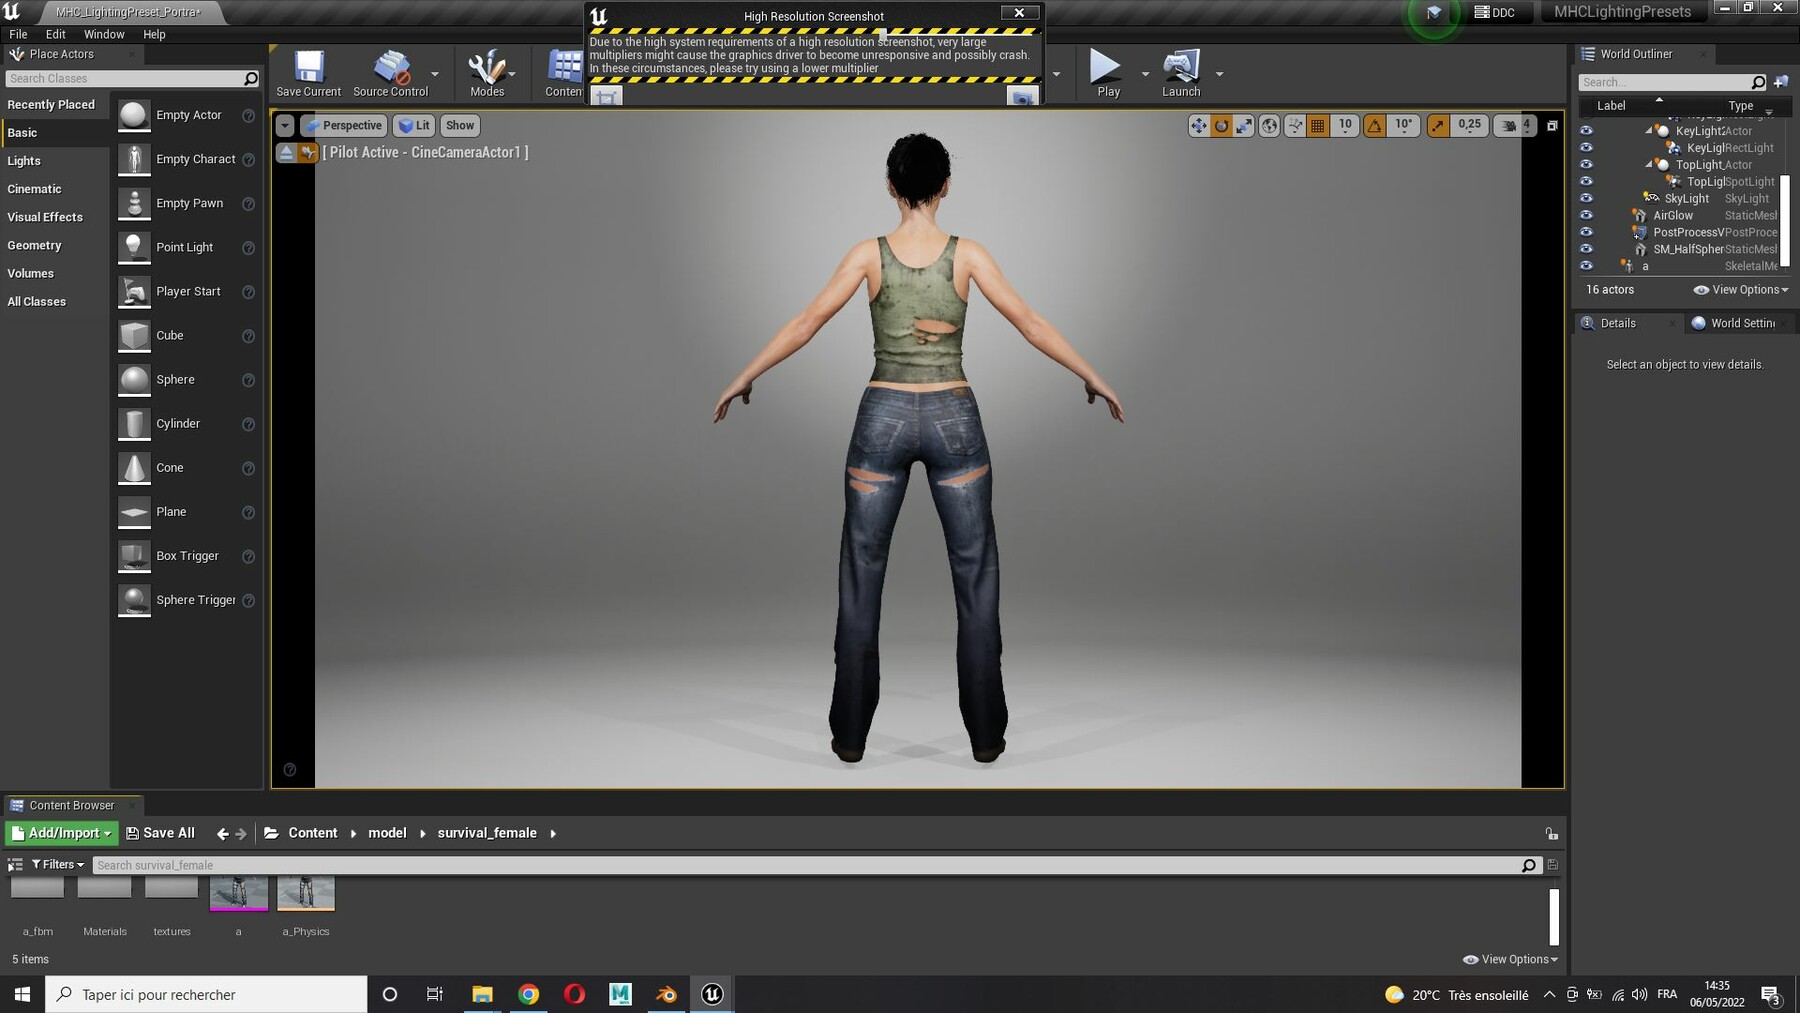Maximize or restore the viewport
This screenshot has height=1013, width=1800.
click(x=1552, y=125)
